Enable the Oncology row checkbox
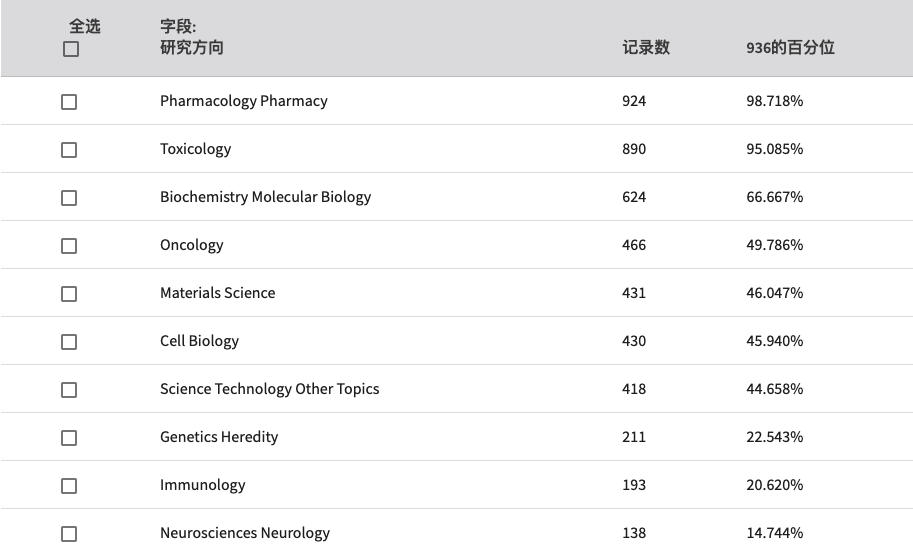Screen dimensions: 913x554 point(69,246)
